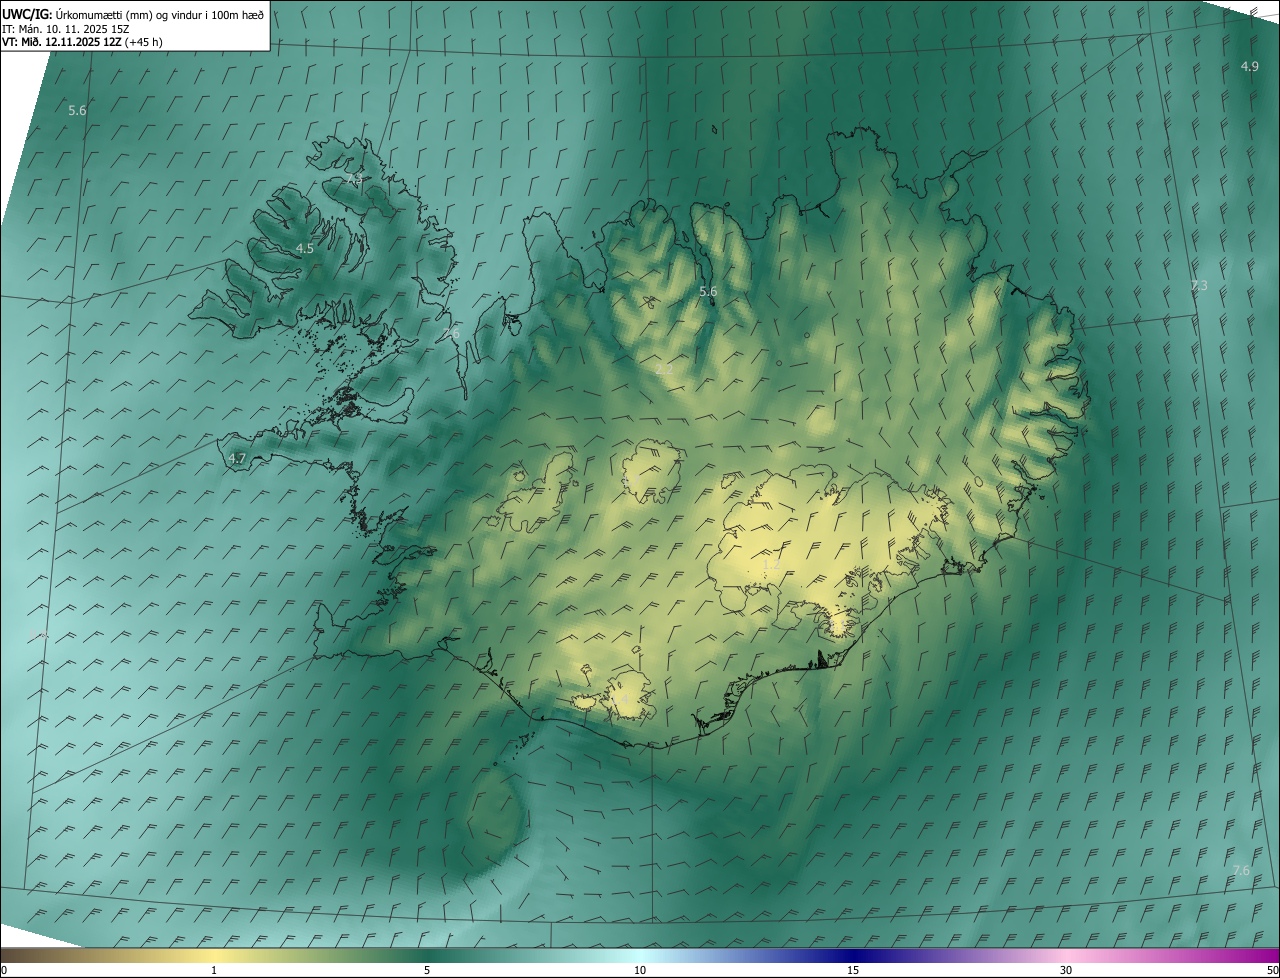Click the 4.7 value on the Snæfellsnes peninsula
Image resolution: width=1280 pixels, height=978 pixels.
237,459
